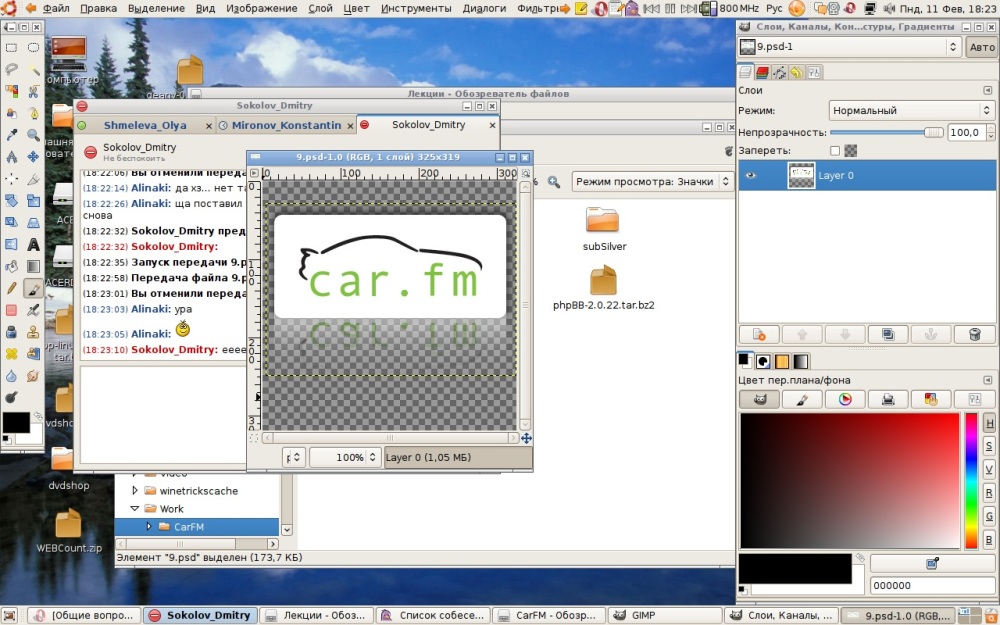The image size is (1000, 625).
Task: Select the Color Picker eyedropper tool
Action: point(11,135)
